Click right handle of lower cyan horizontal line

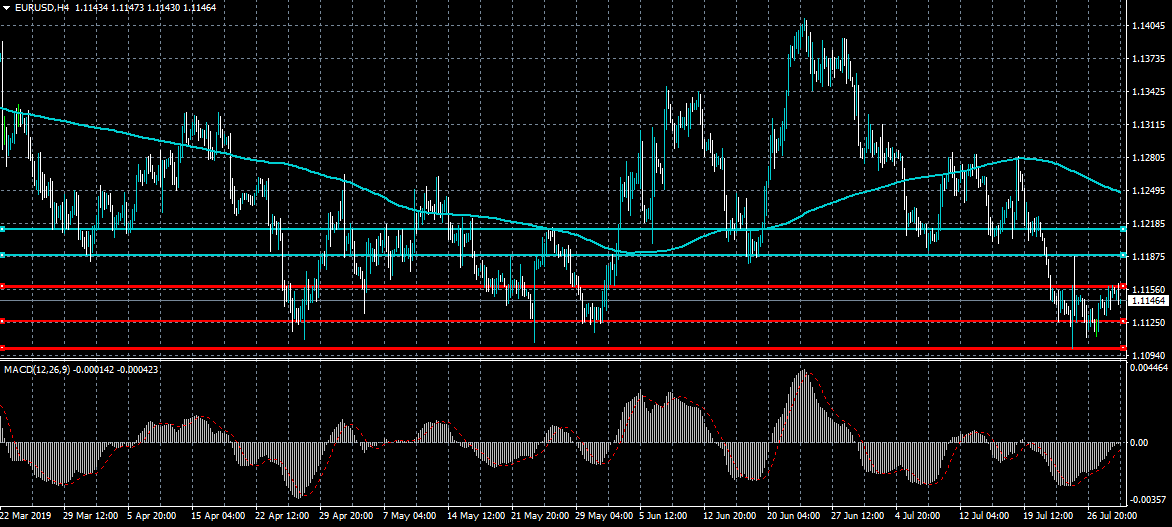point(1124,255)
